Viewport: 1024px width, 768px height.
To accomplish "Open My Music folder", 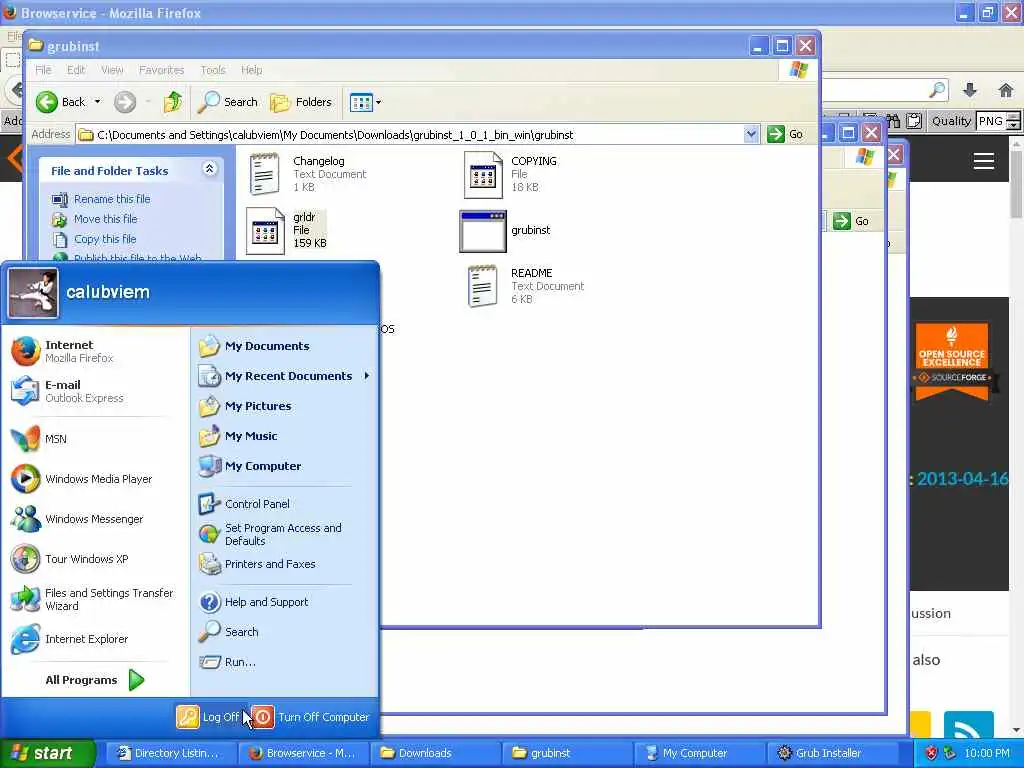I will point(285,436).
